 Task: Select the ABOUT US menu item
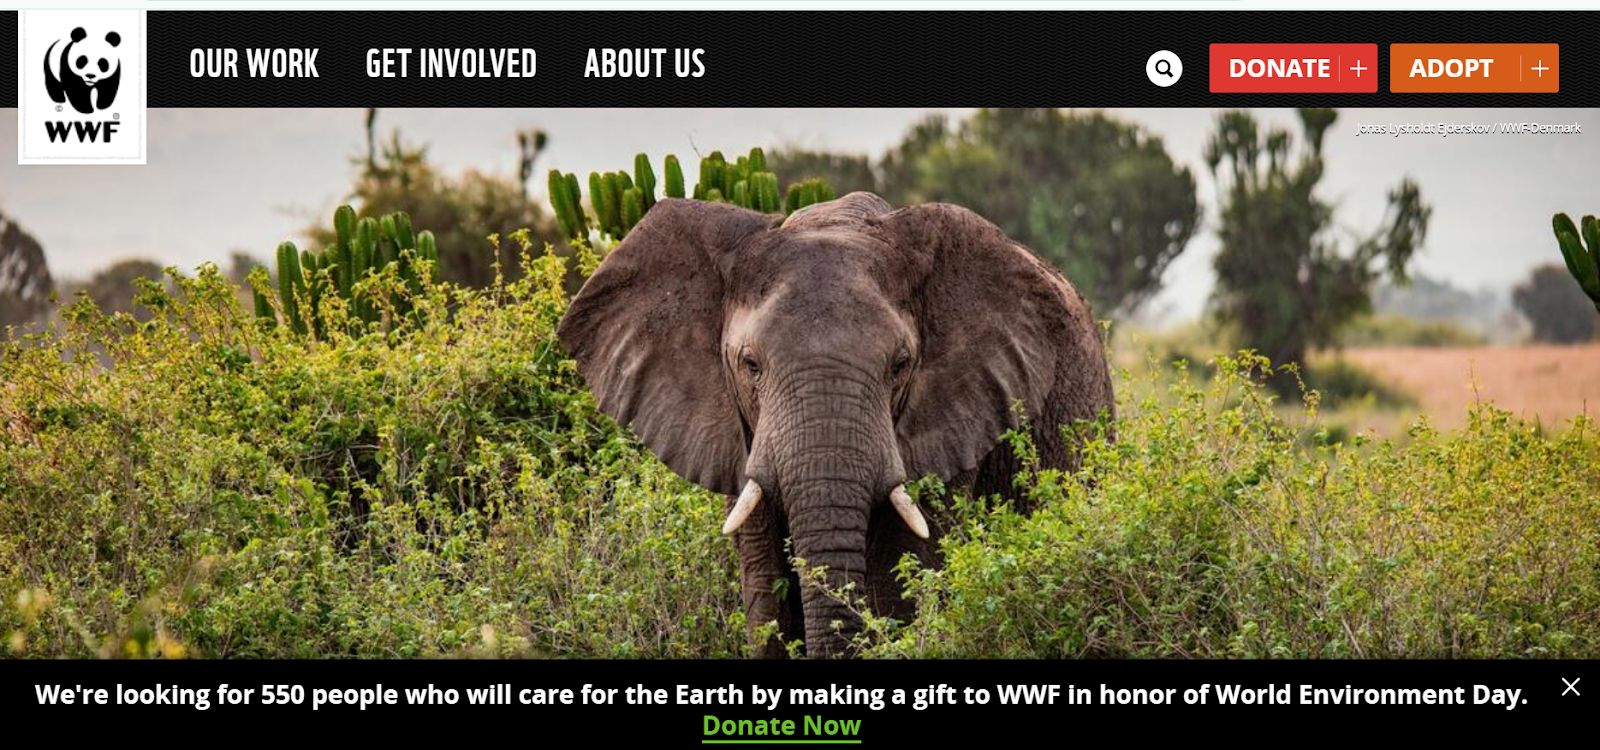(645, 64)
